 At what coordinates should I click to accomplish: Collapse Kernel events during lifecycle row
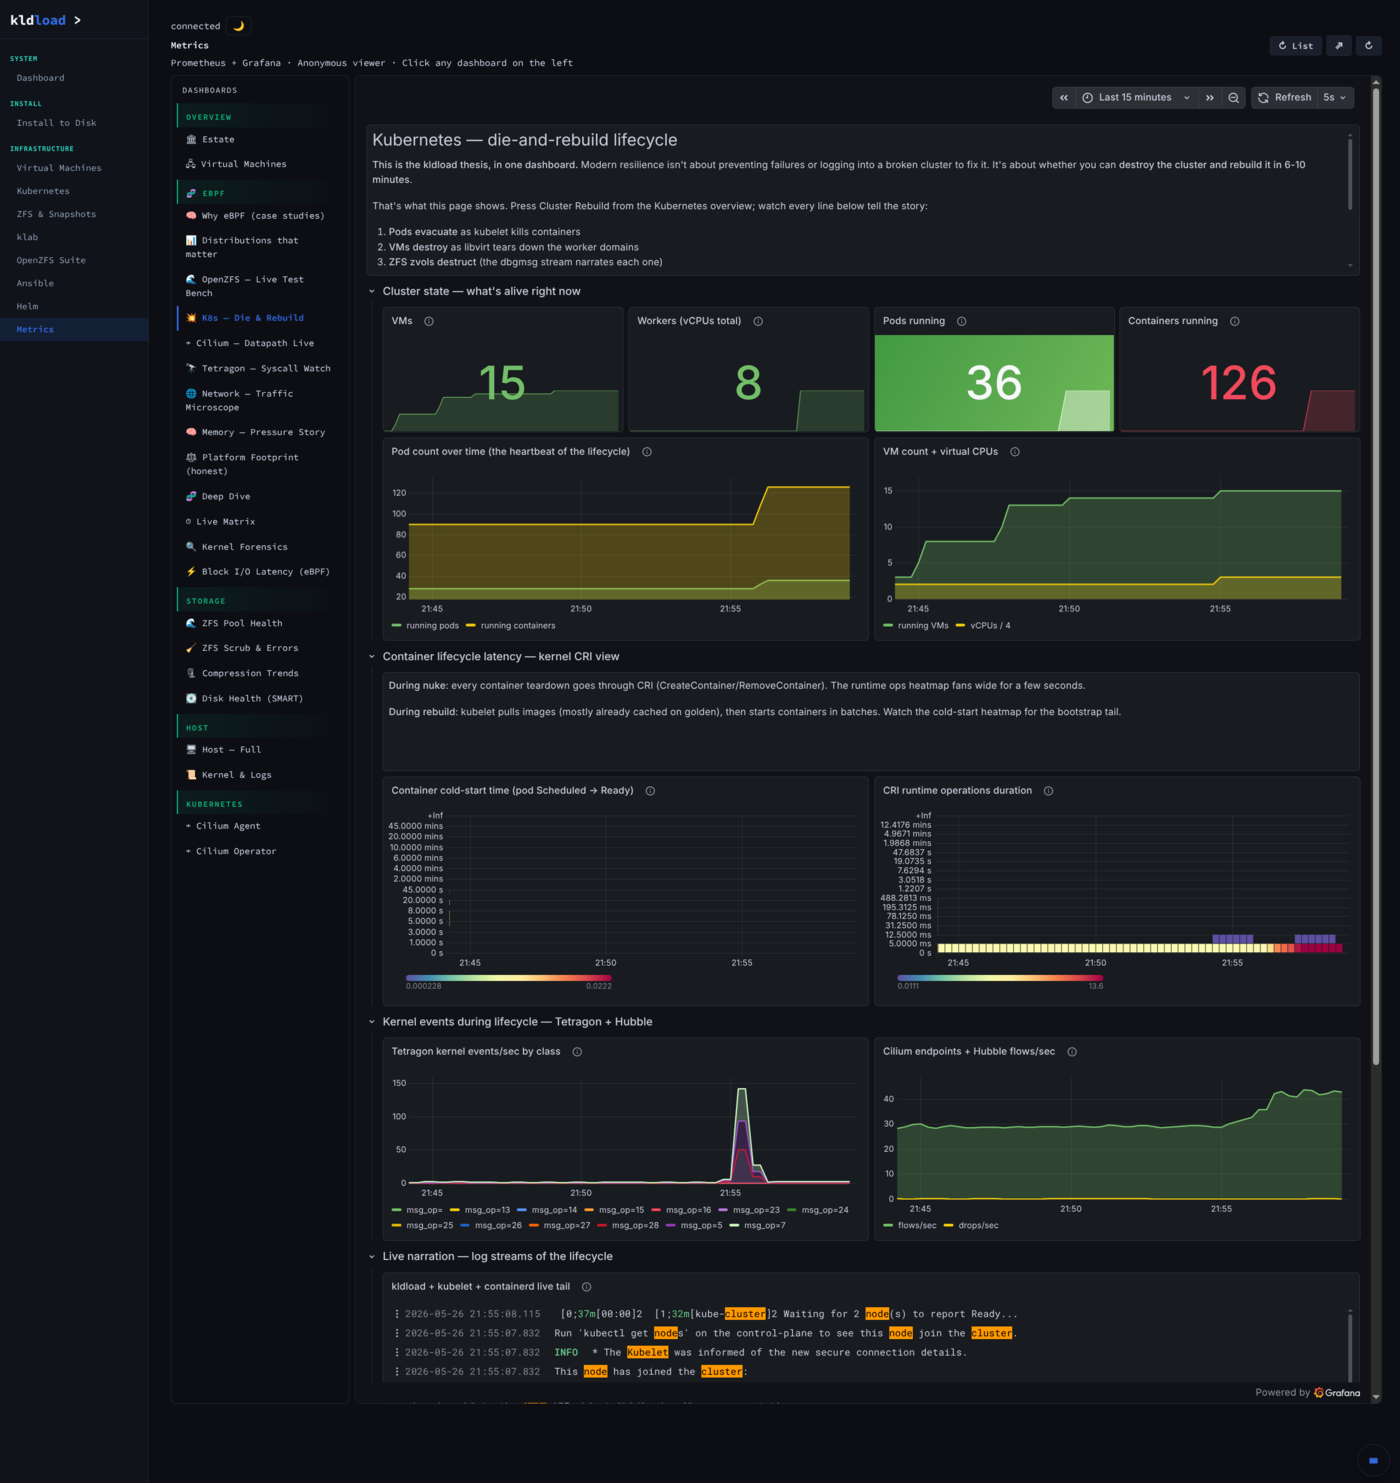click(x=372, y=1022)
